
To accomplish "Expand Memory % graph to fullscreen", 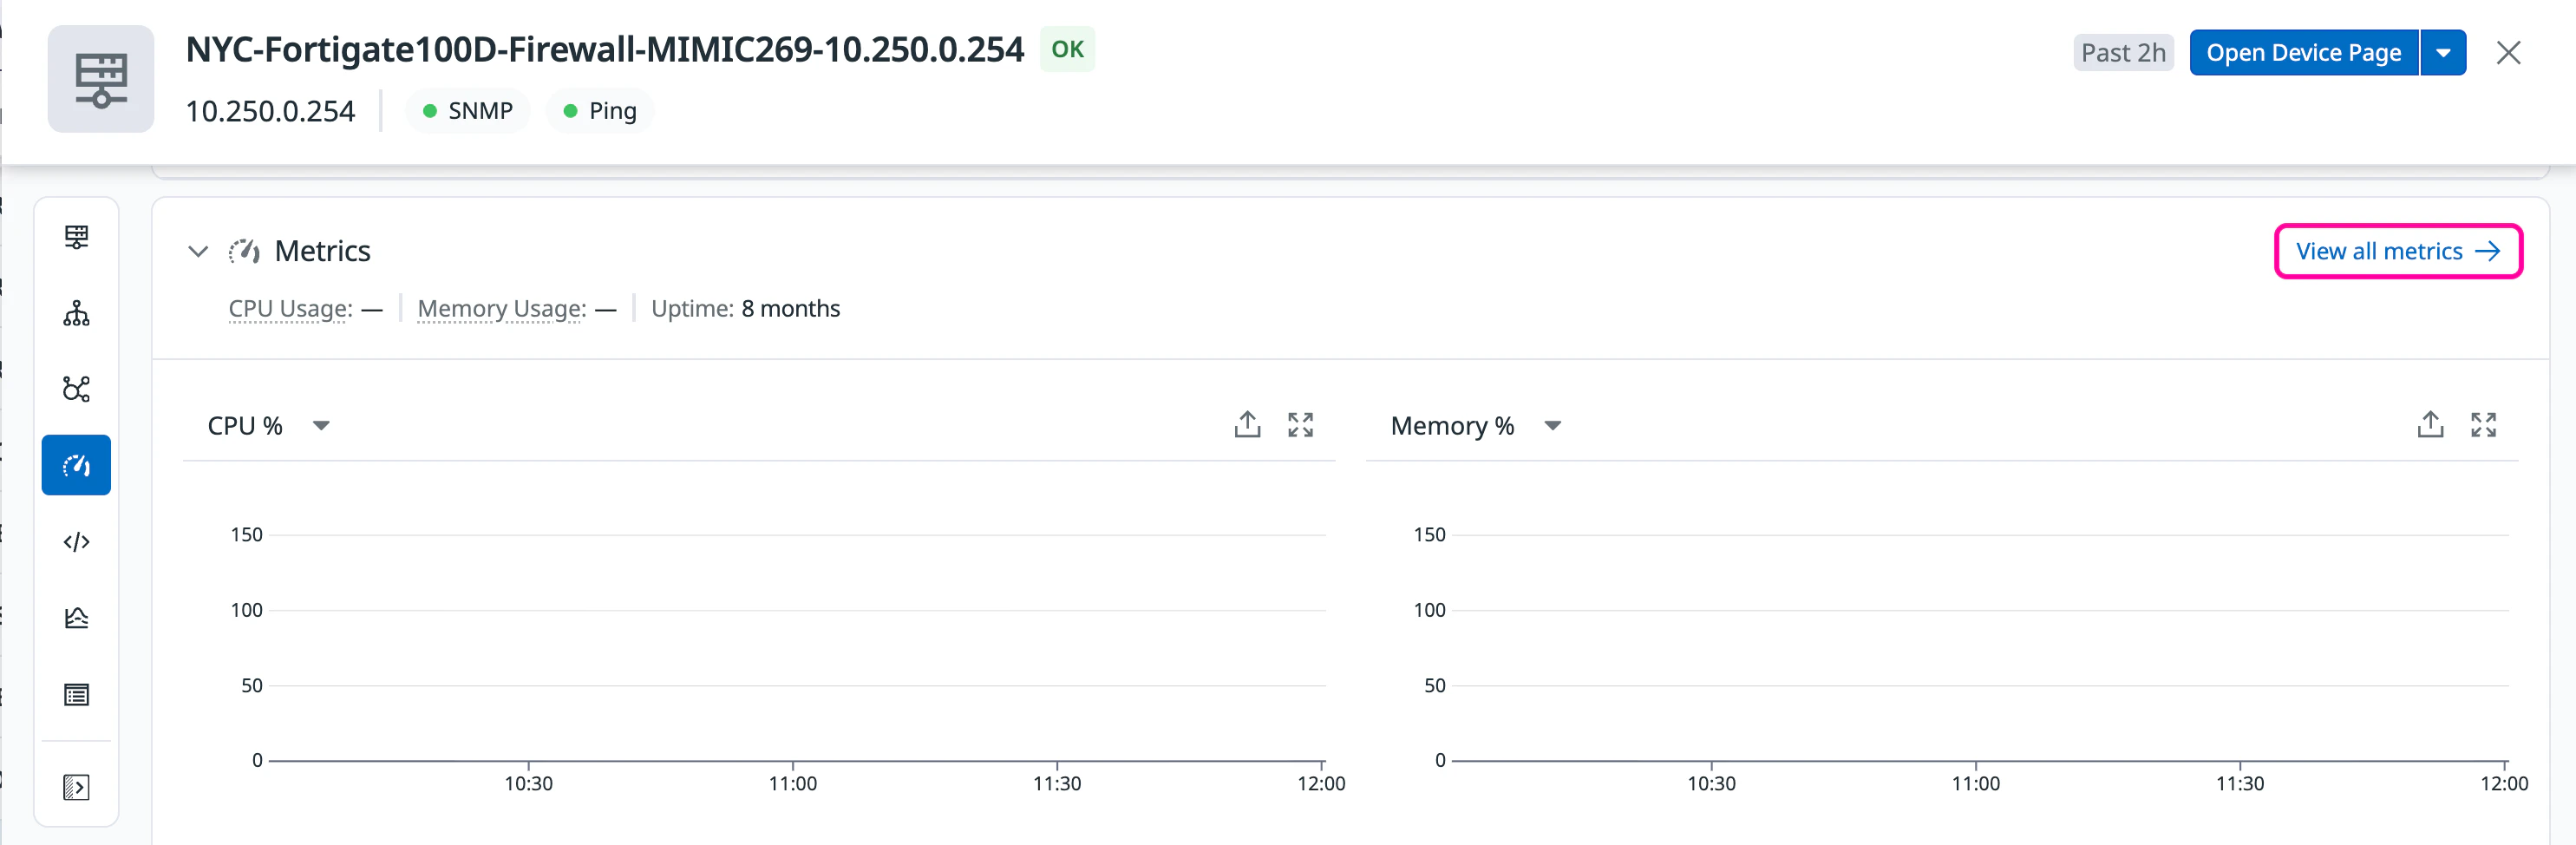I will click(2483, 425).
